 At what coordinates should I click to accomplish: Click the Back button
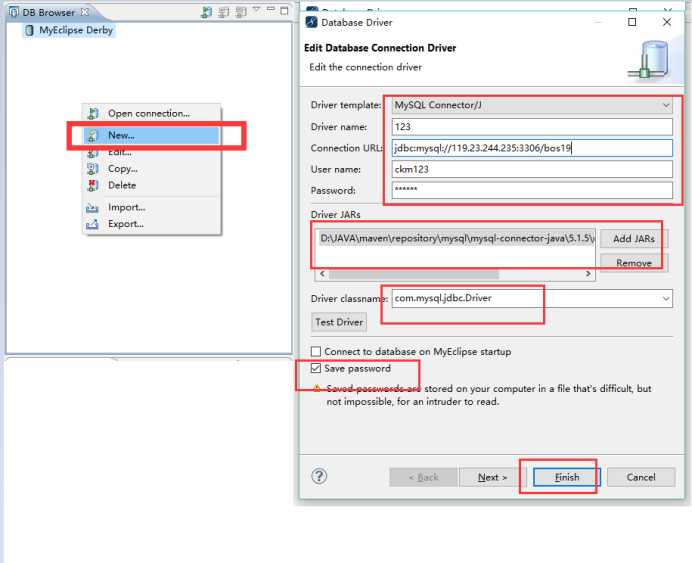tap(423, 477)
